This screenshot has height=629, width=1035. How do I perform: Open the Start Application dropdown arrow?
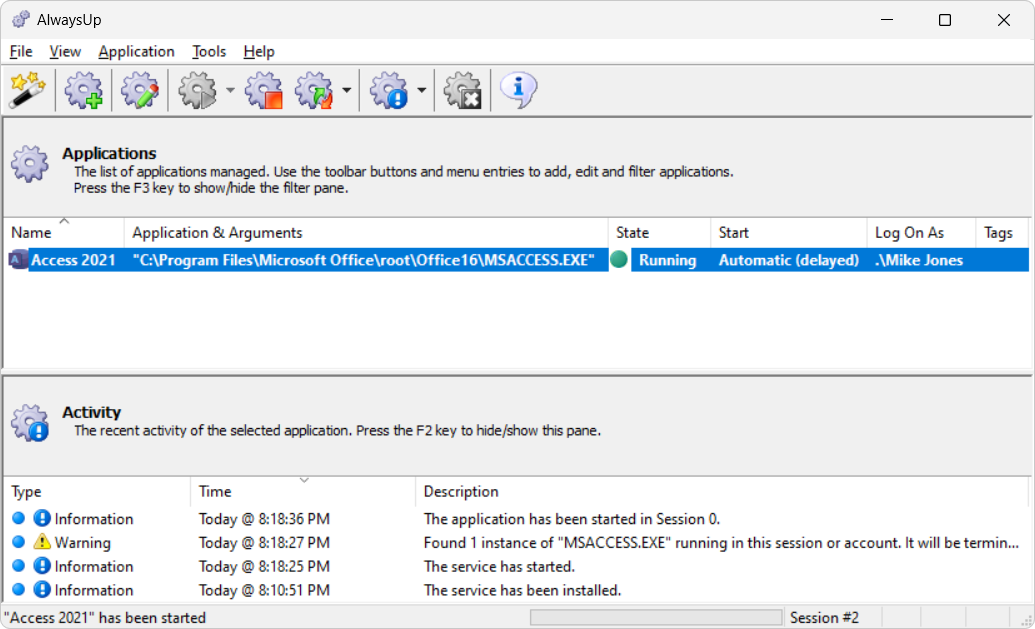[230, 90]
